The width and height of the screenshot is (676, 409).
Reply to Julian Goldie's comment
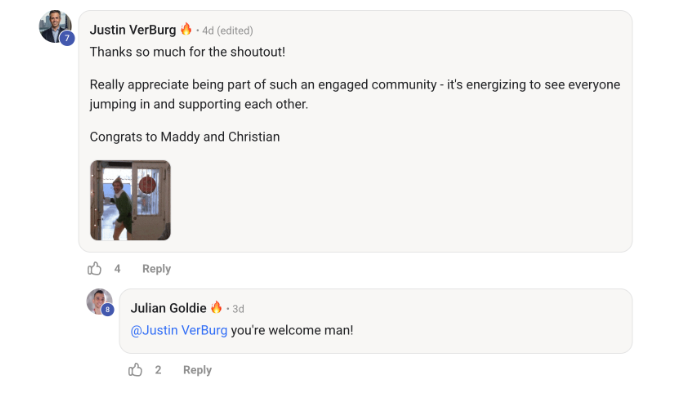197,370
